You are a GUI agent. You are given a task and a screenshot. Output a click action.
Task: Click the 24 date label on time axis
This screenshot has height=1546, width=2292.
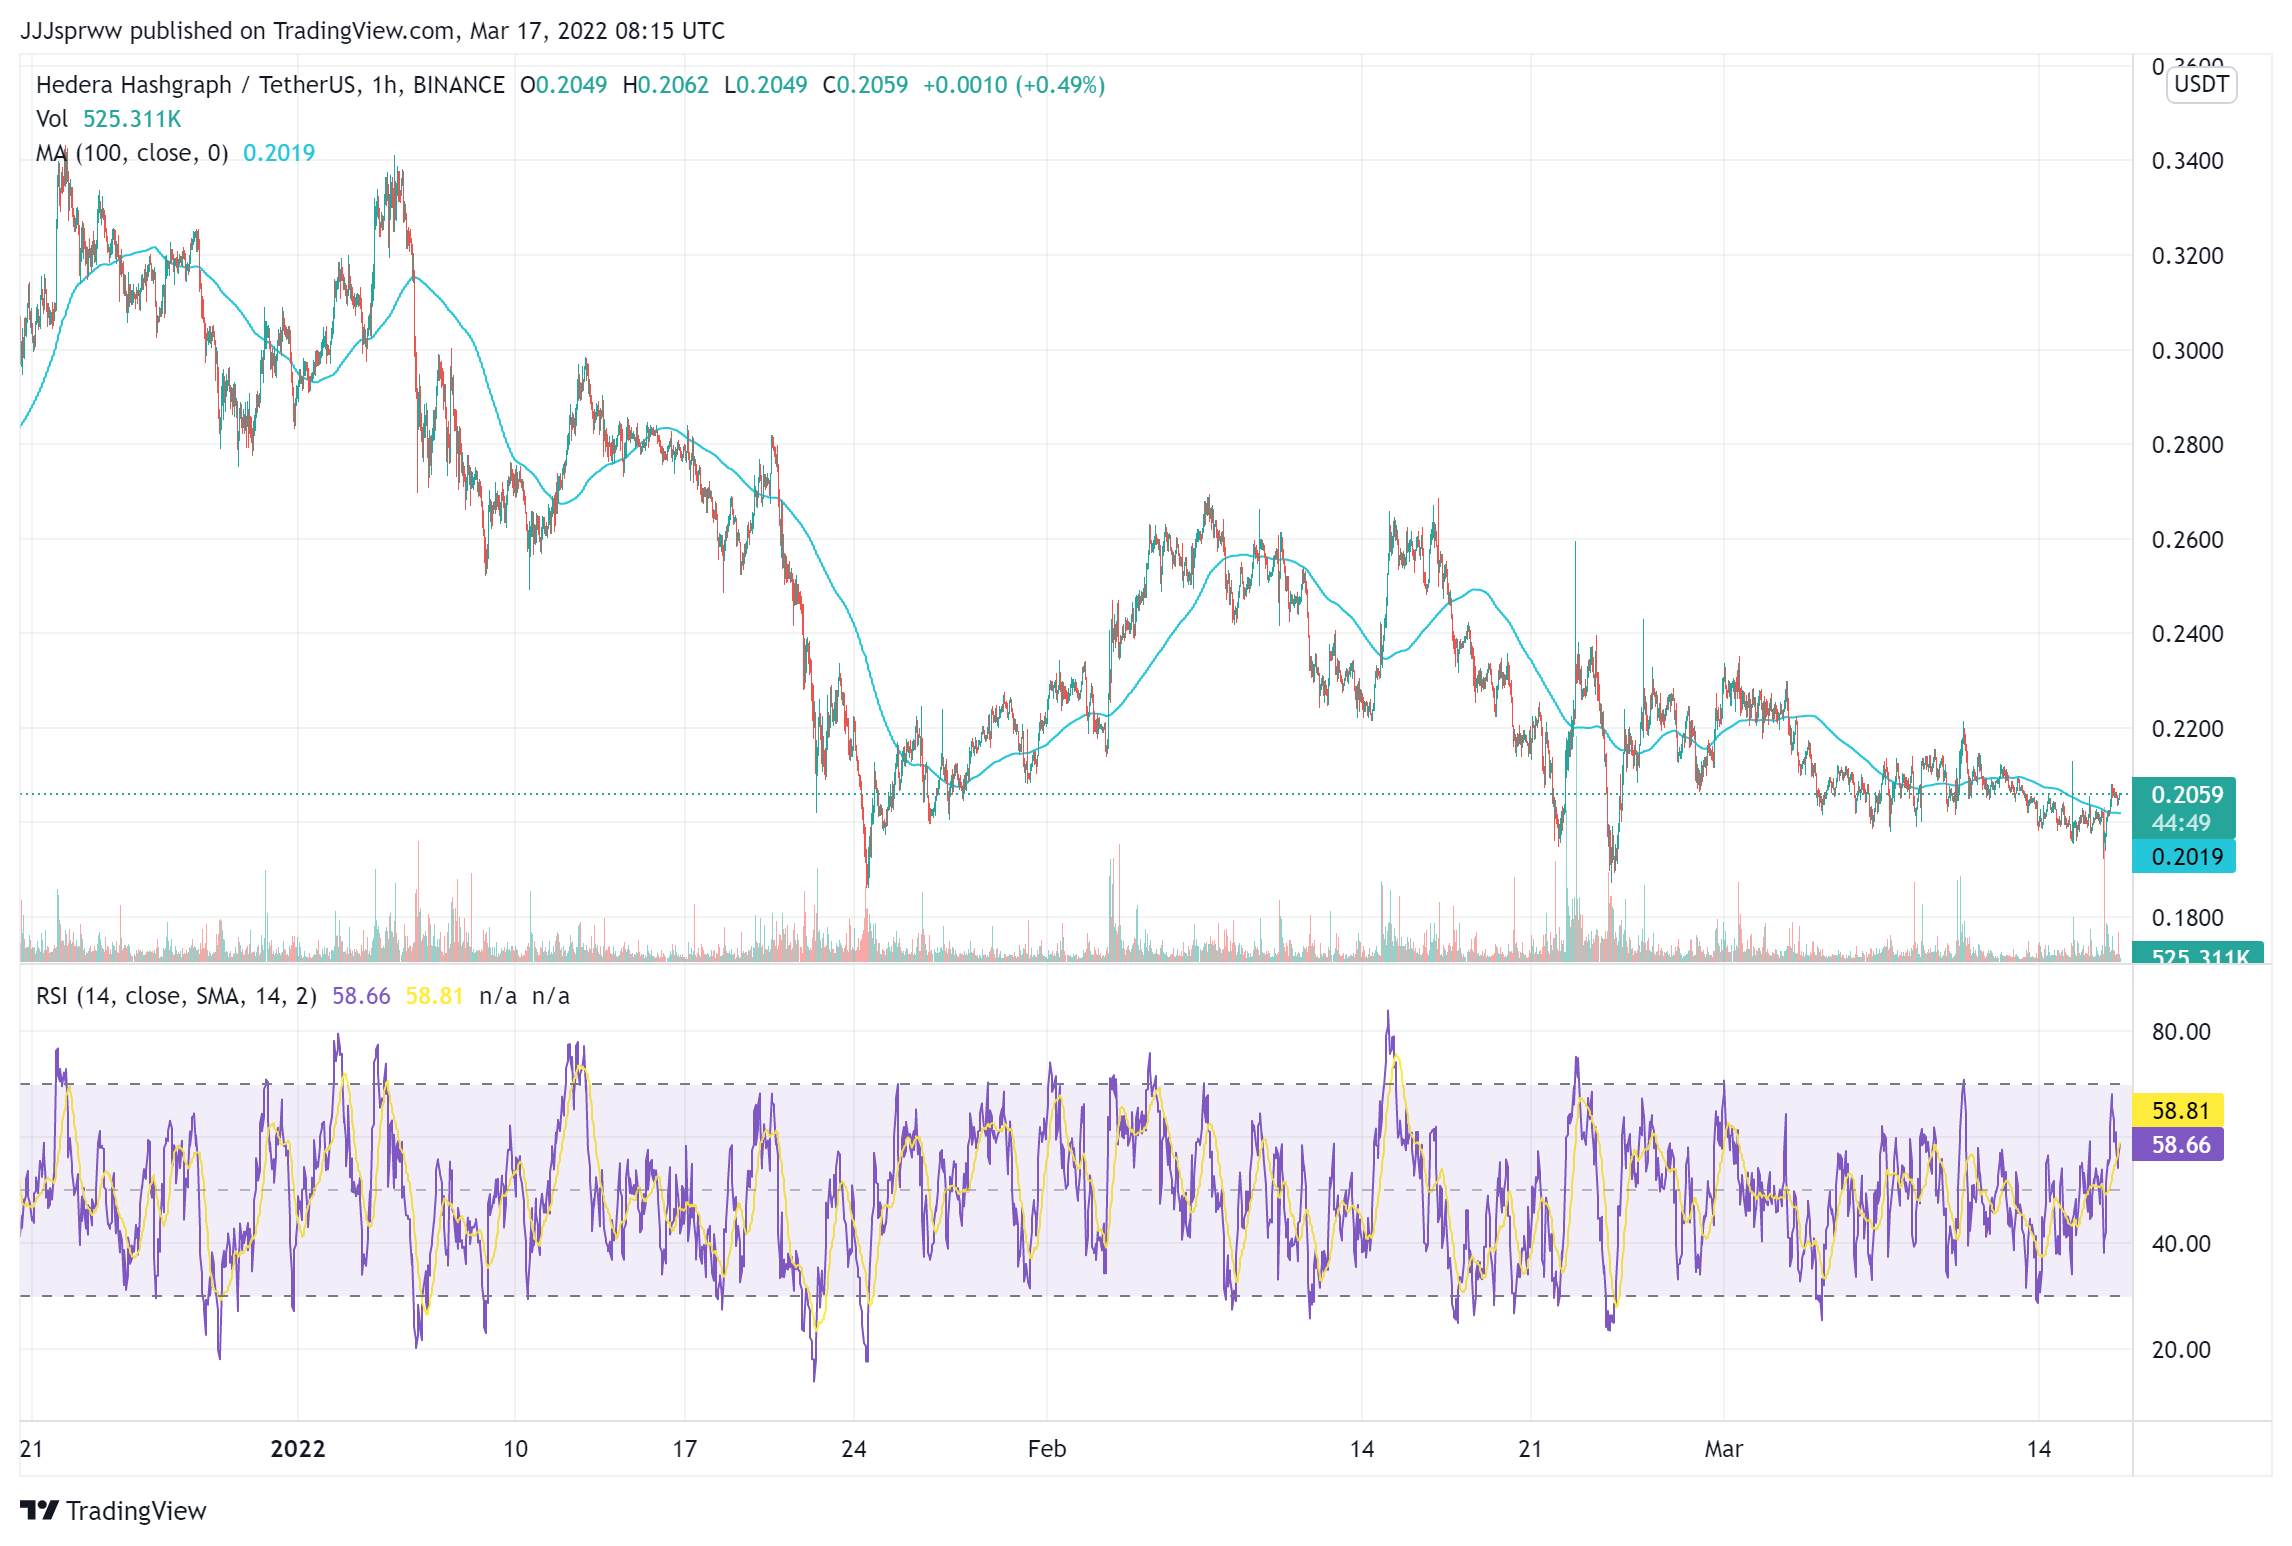point(853,1449)
